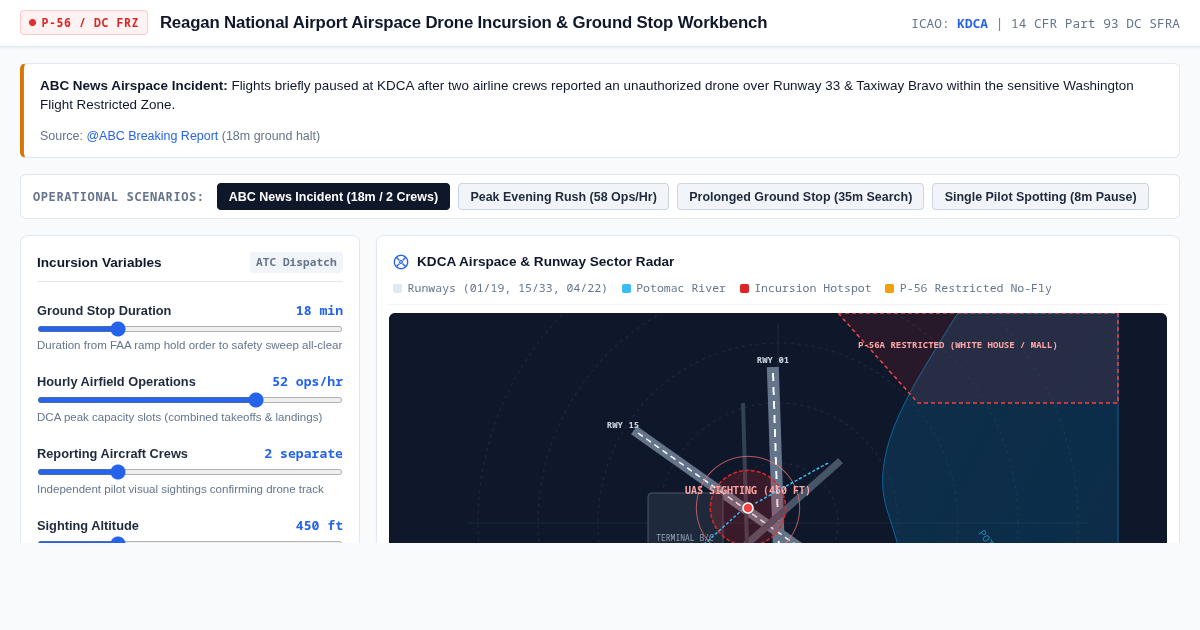The image size is (1200, 630).
Task: Click the radar icon beside KDCA Airspace title
Action: point(401,262)
